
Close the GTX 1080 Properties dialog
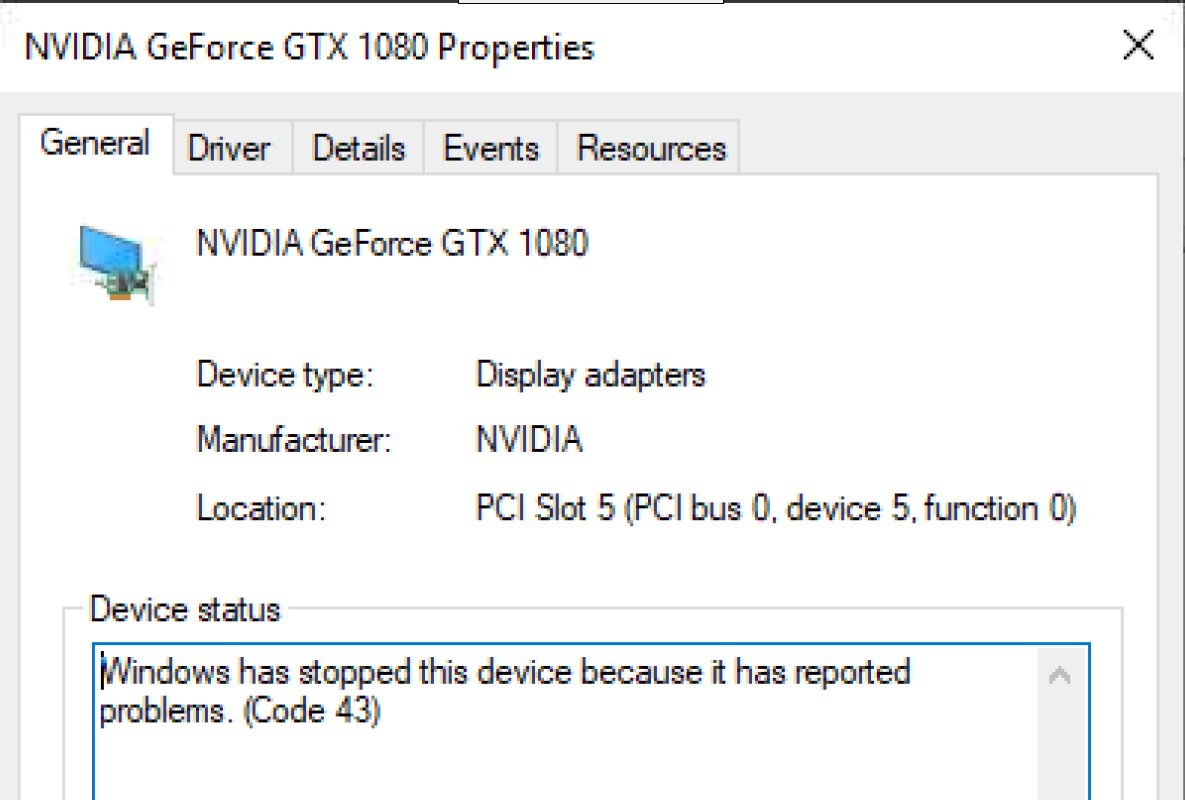tap(1139, 46)
